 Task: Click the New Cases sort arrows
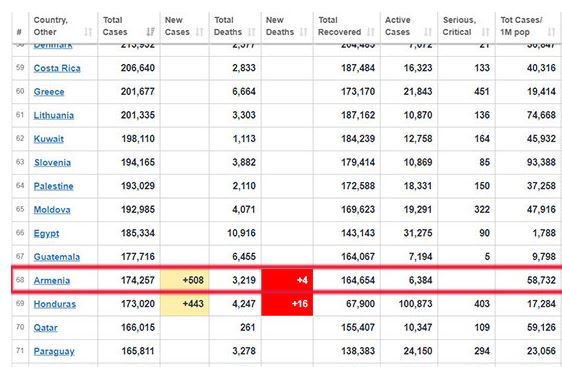coord(199,32)
